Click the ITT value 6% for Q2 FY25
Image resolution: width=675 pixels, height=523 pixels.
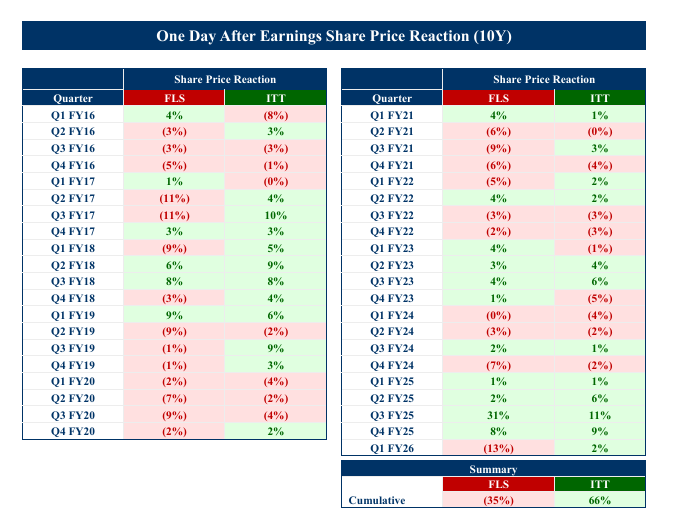[x=600, y=398]
